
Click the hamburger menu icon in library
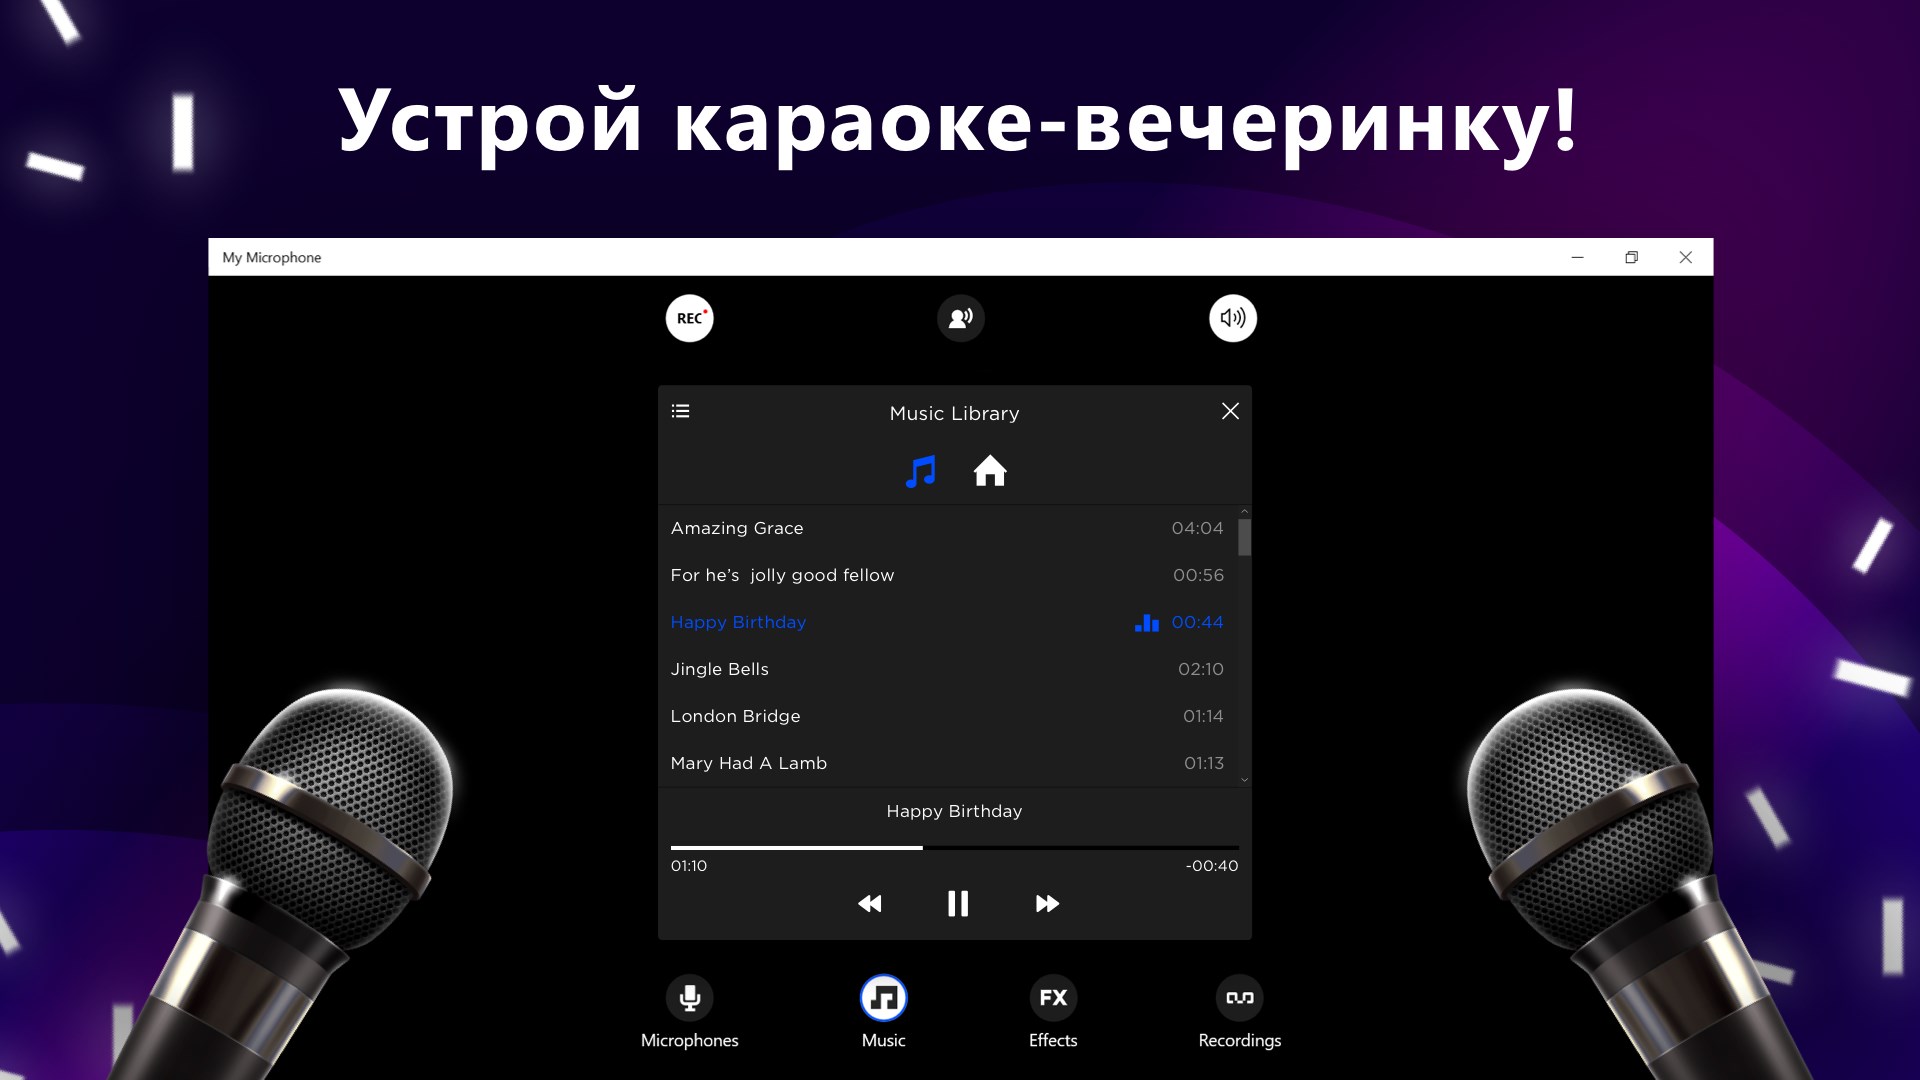click(x=680, y=410)
